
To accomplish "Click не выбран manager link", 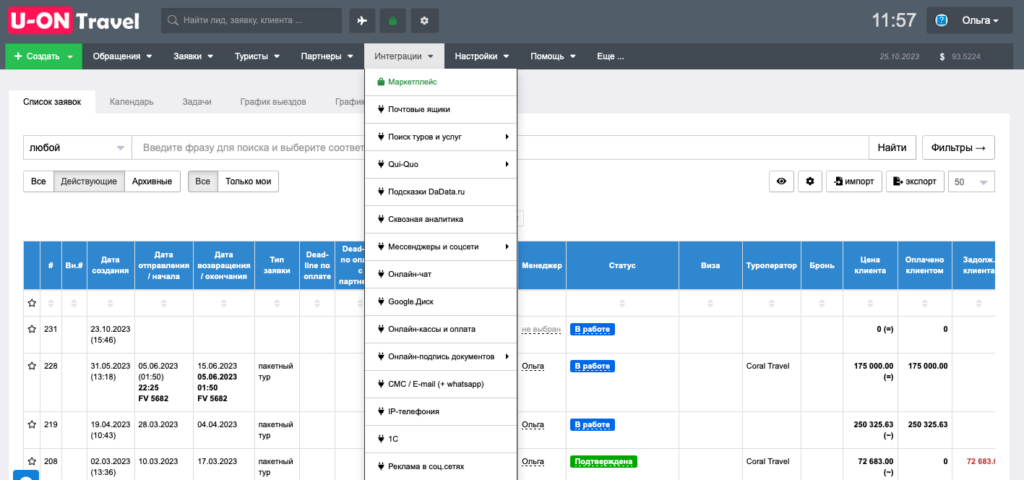I will (x=541, y=329).
